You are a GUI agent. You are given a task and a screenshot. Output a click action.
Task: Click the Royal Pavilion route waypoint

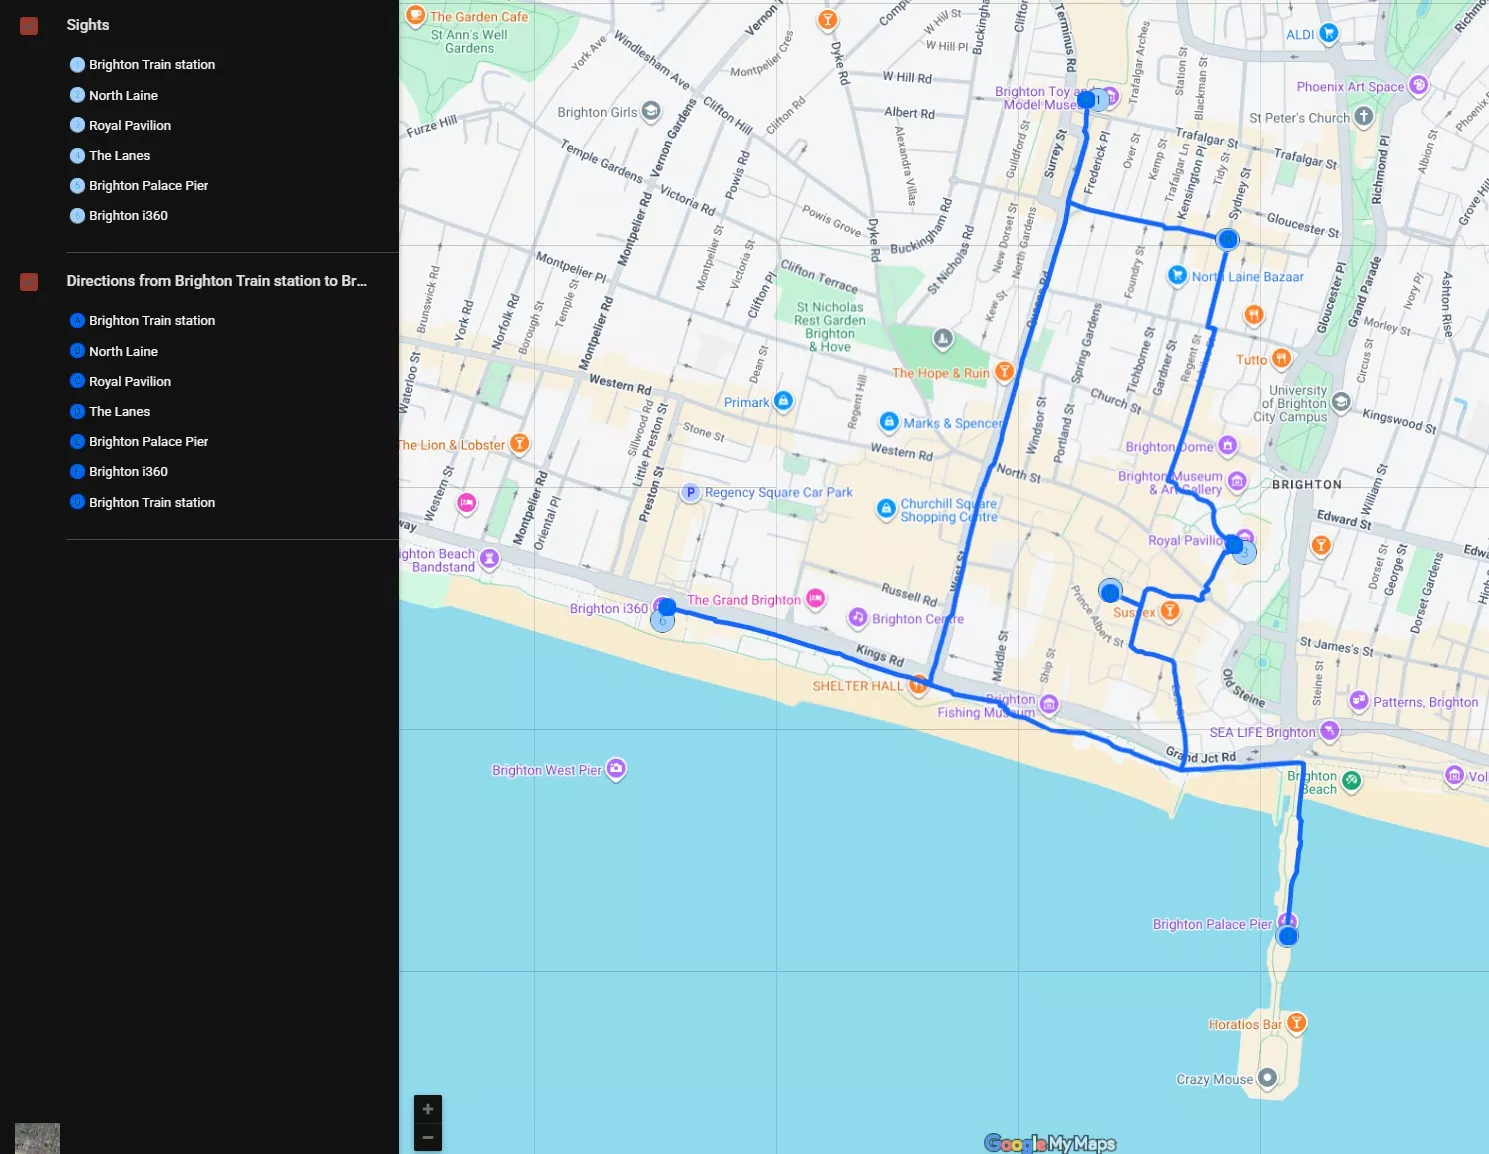1235,545
